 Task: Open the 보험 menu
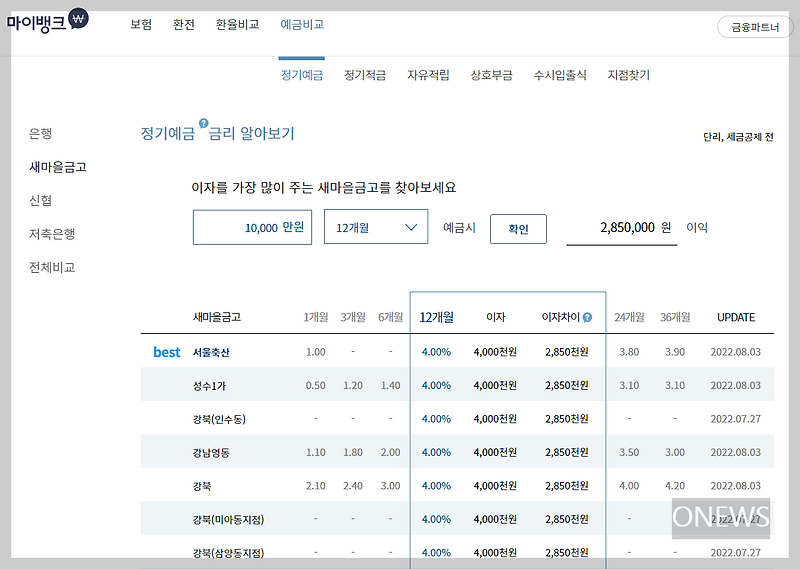[x=141, y=24]
